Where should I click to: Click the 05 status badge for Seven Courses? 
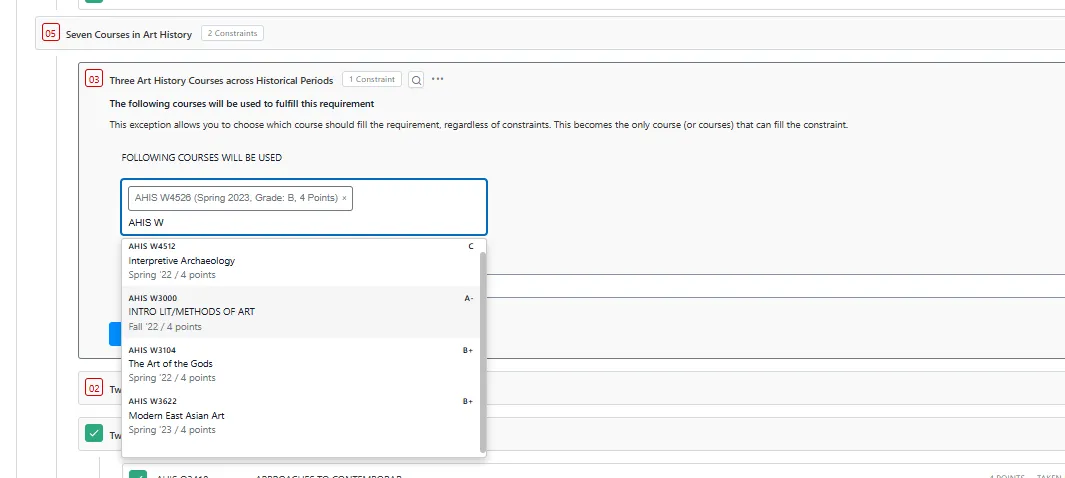pyautogui.click(x=51, y=33)
